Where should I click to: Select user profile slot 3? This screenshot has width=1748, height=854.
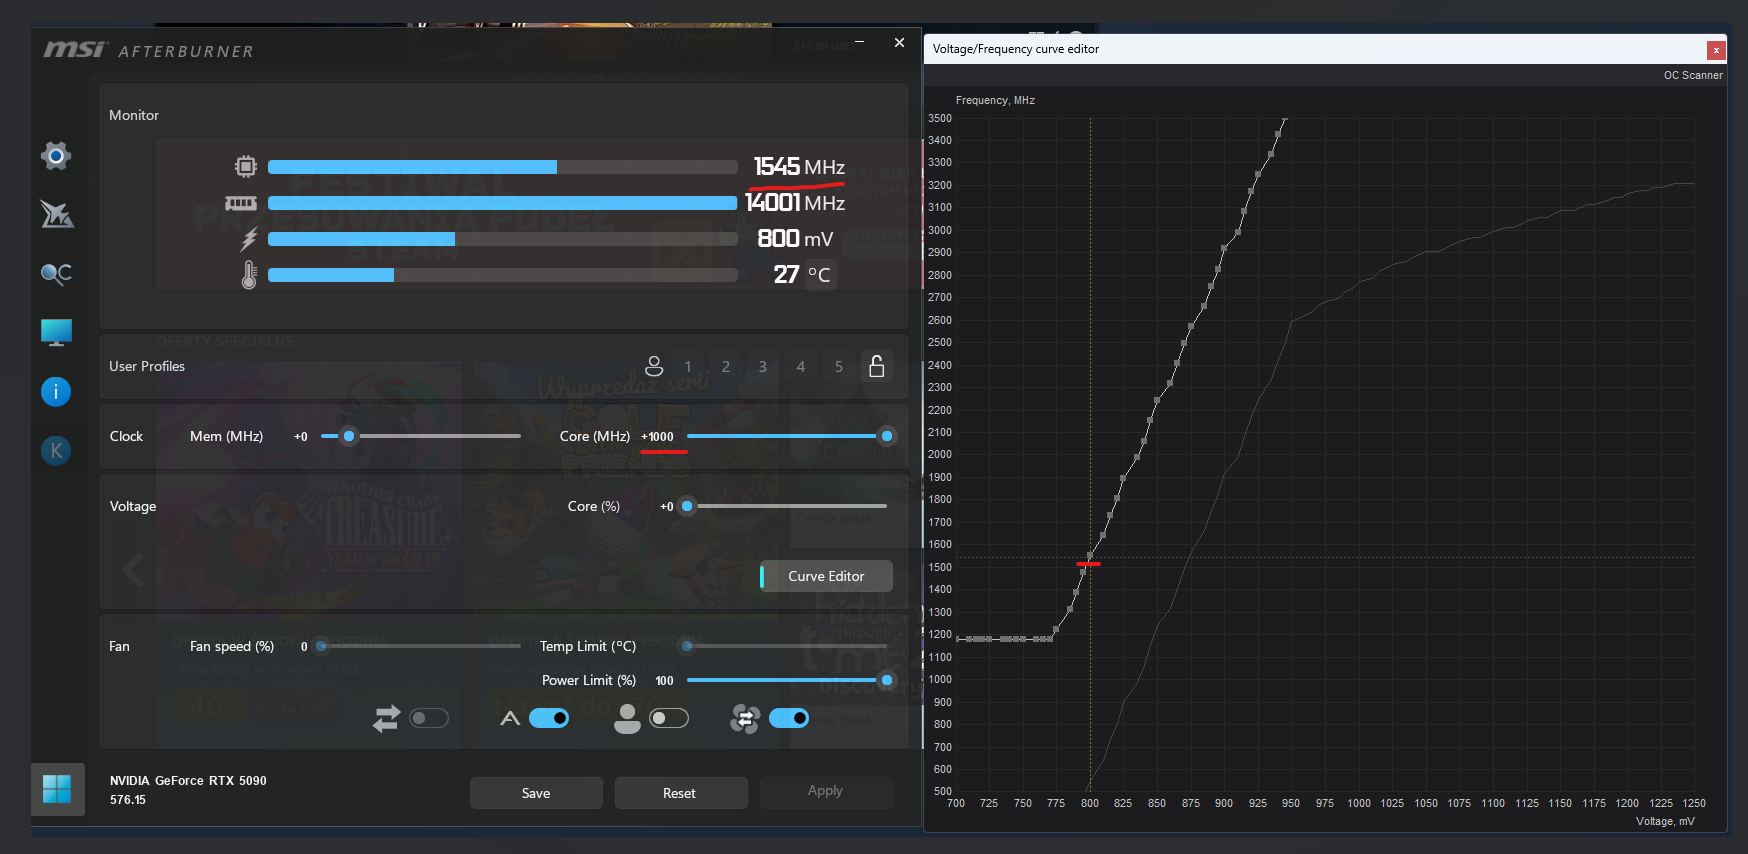tap(763, 367)
